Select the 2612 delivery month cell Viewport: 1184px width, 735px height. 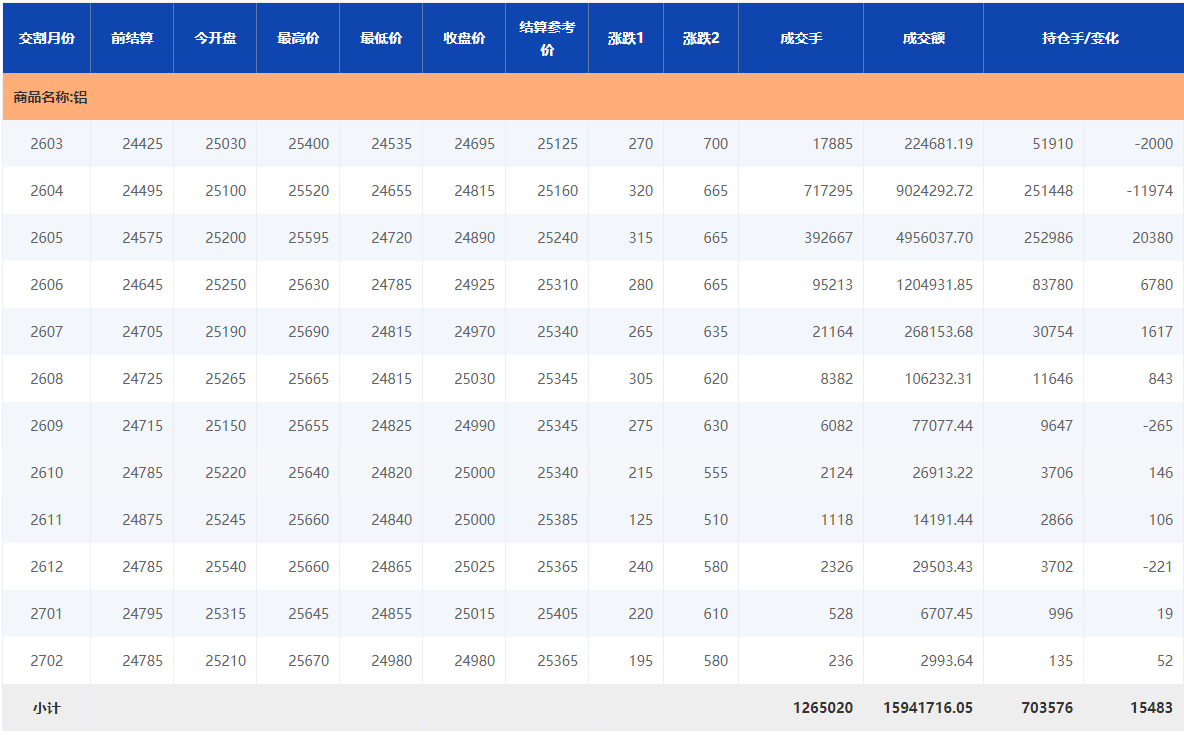pos(46,567)
